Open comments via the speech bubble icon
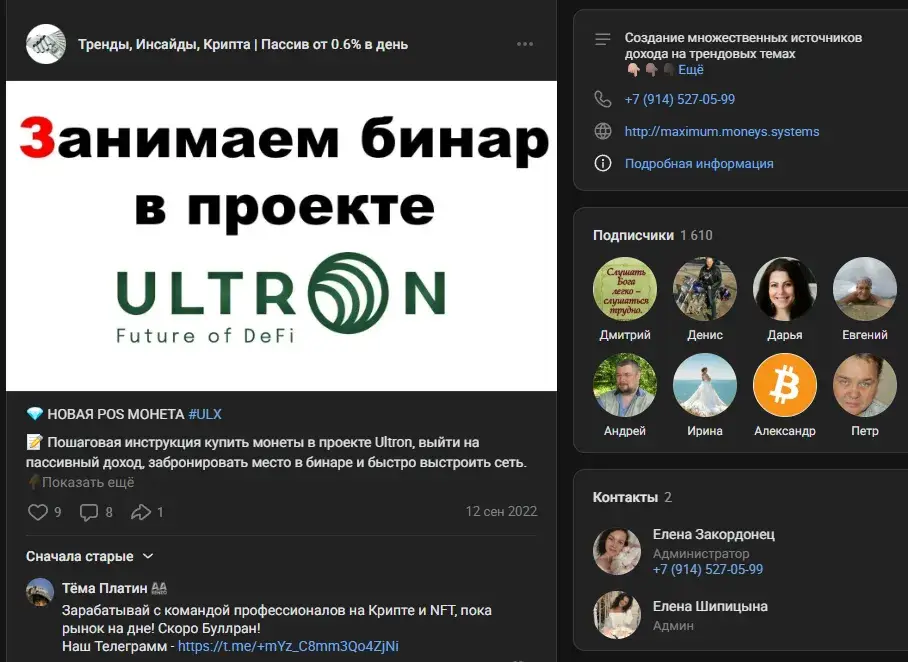This screenshot has height=662, width=908. coord(89,512)
